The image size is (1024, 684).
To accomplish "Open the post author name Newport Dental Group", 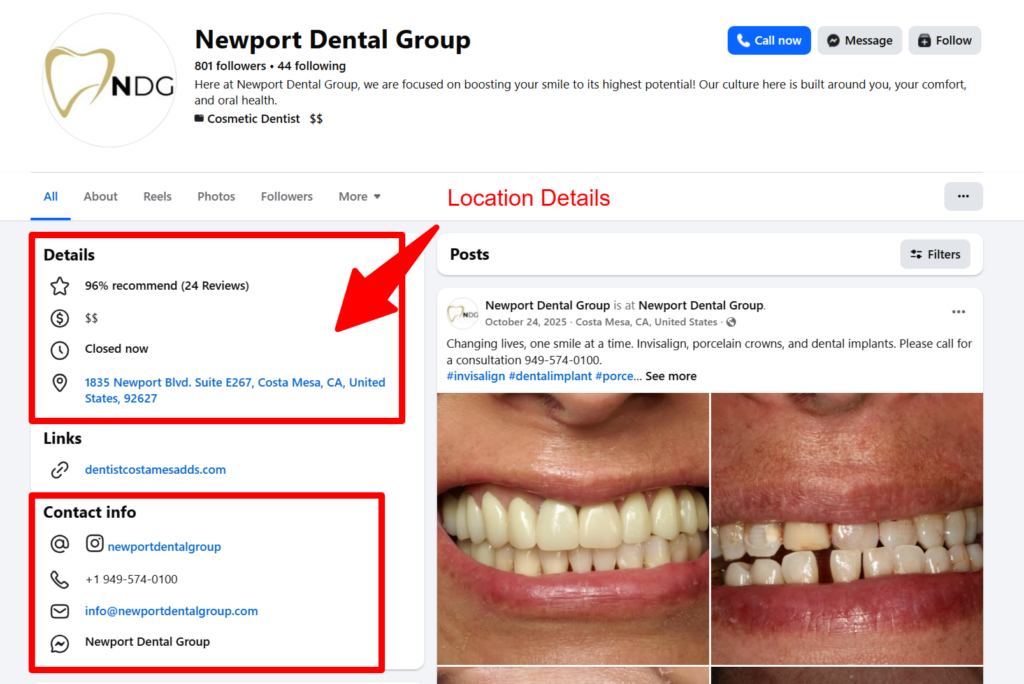I will (547, 305).
